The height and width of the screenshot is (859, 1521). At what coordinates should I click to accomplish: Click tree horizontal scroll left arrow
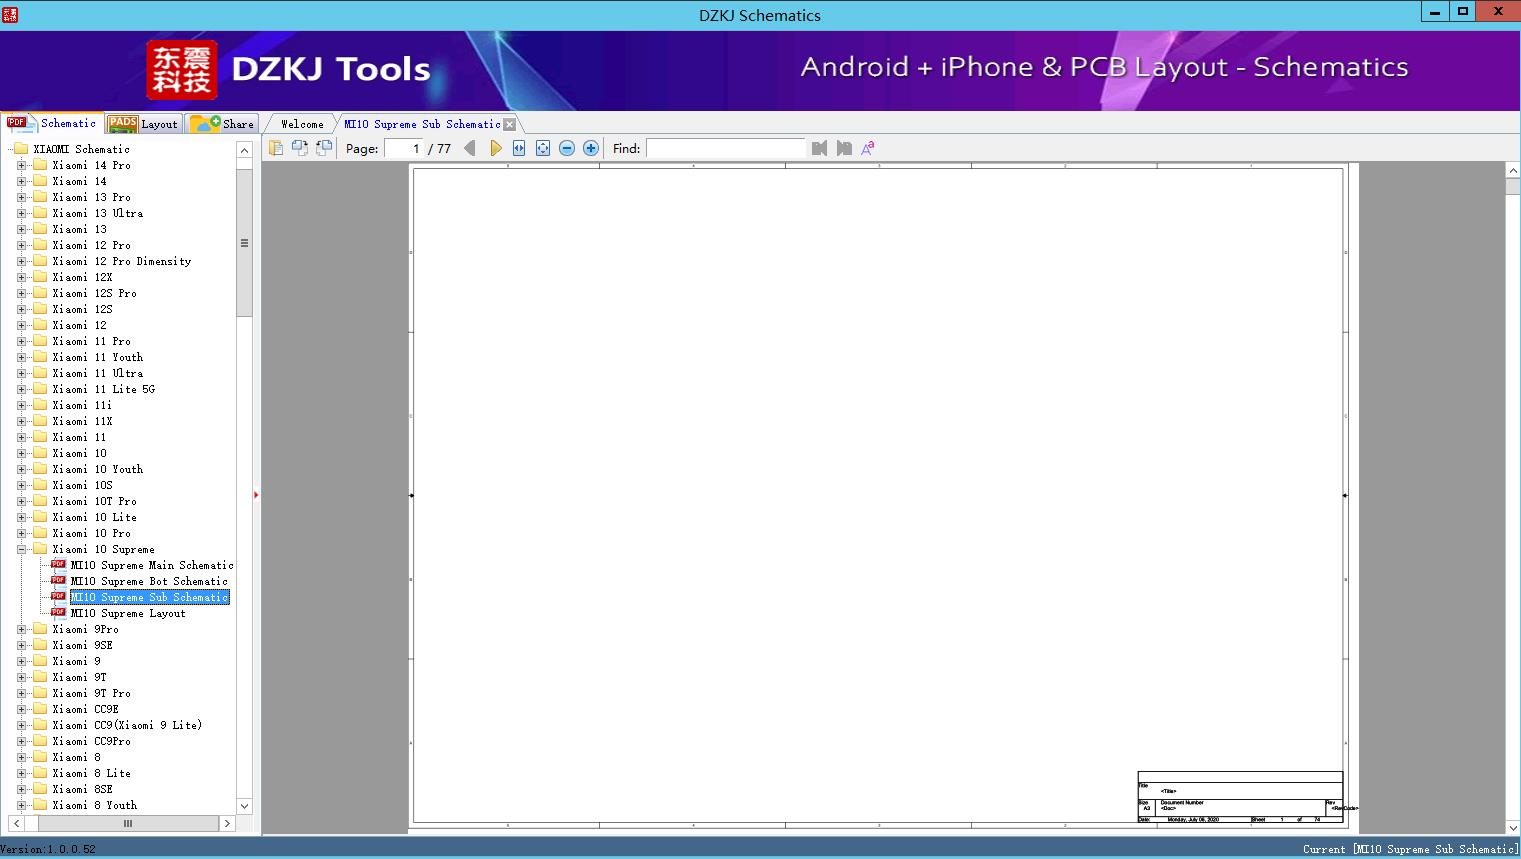pyautogui.click(x=16, y=823)
